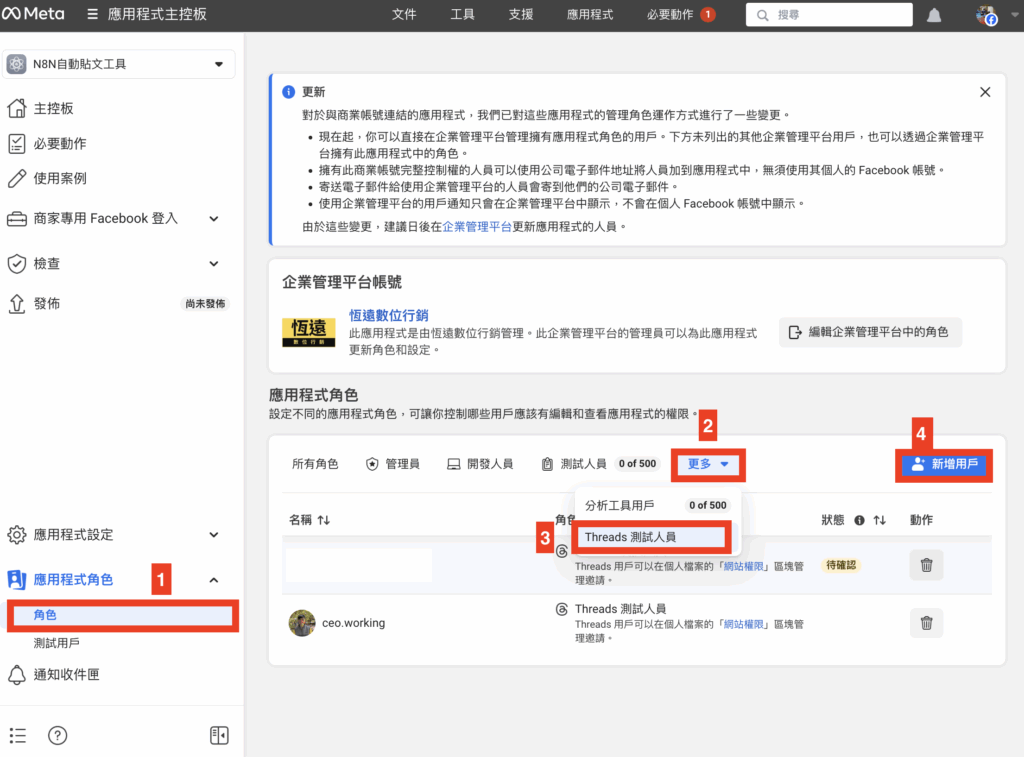Click the home icon next to 主控板
Image resolution: width=1024 pixels, height=757 pixels.
16,108
